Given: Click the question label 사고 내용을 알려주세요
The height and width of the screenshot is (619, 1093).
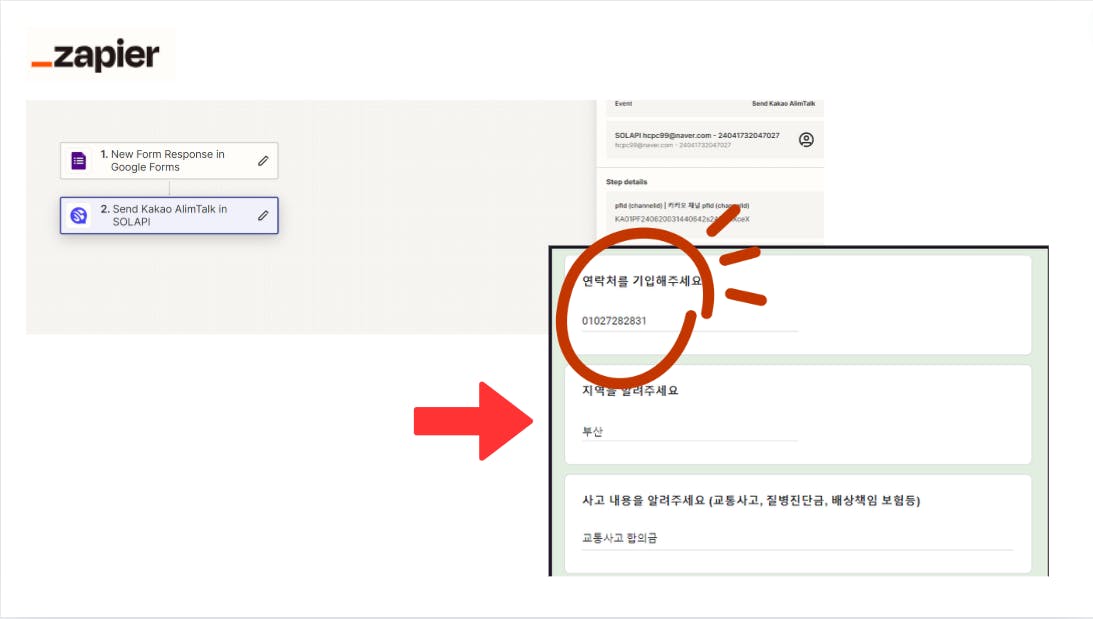Looking at the screenshot, I should tap(751, 500).
